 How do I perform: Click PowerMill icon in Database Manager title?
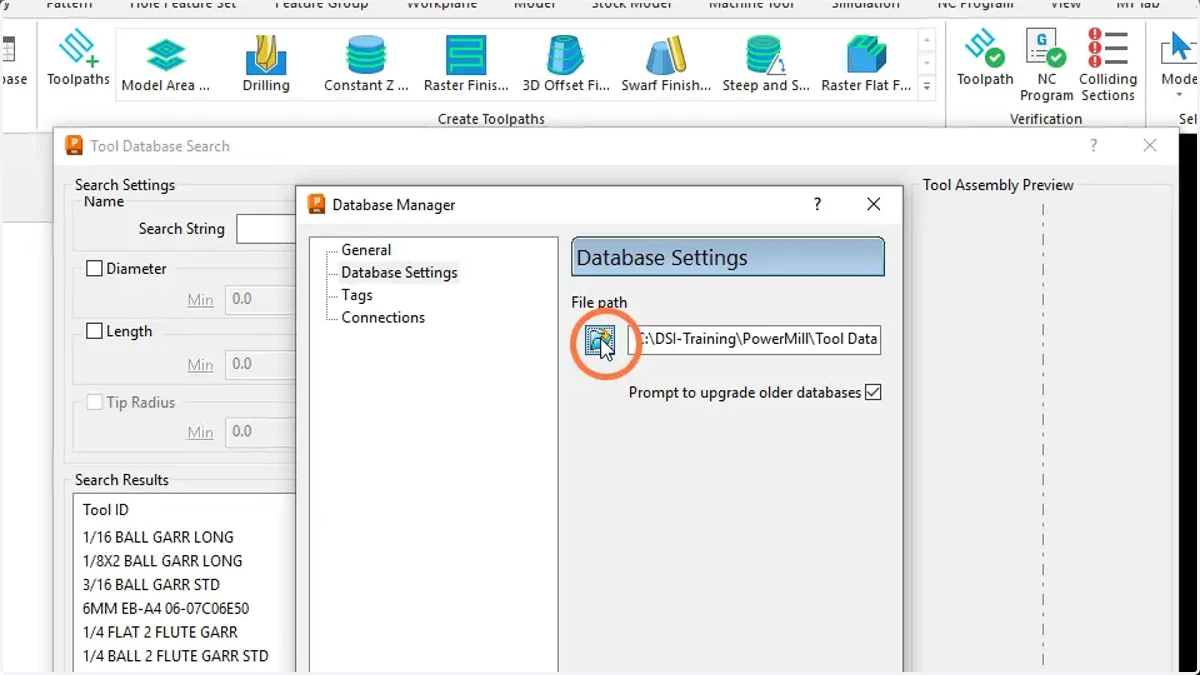(317, 204)
